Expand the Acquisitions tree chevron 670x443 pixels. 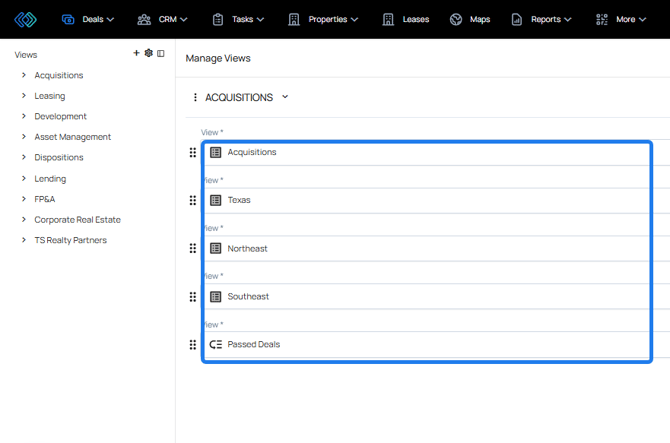[x=24, y=75]
